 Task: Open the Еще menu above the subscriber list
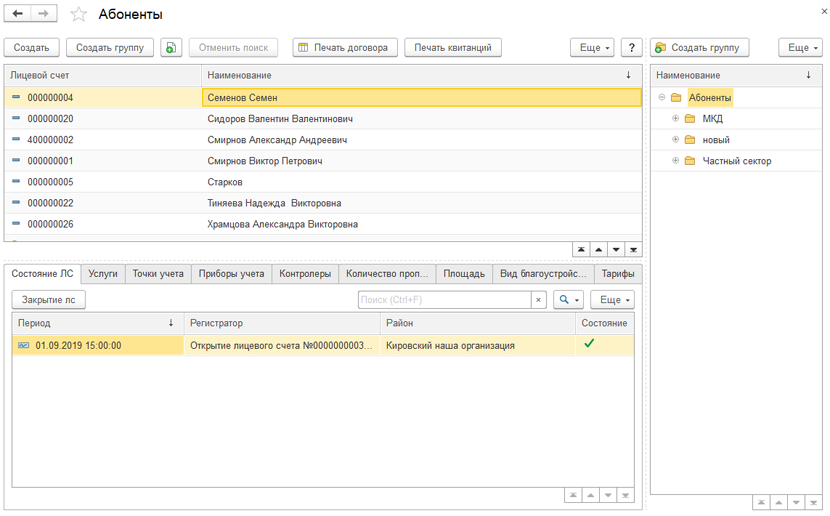click(592, 48)
